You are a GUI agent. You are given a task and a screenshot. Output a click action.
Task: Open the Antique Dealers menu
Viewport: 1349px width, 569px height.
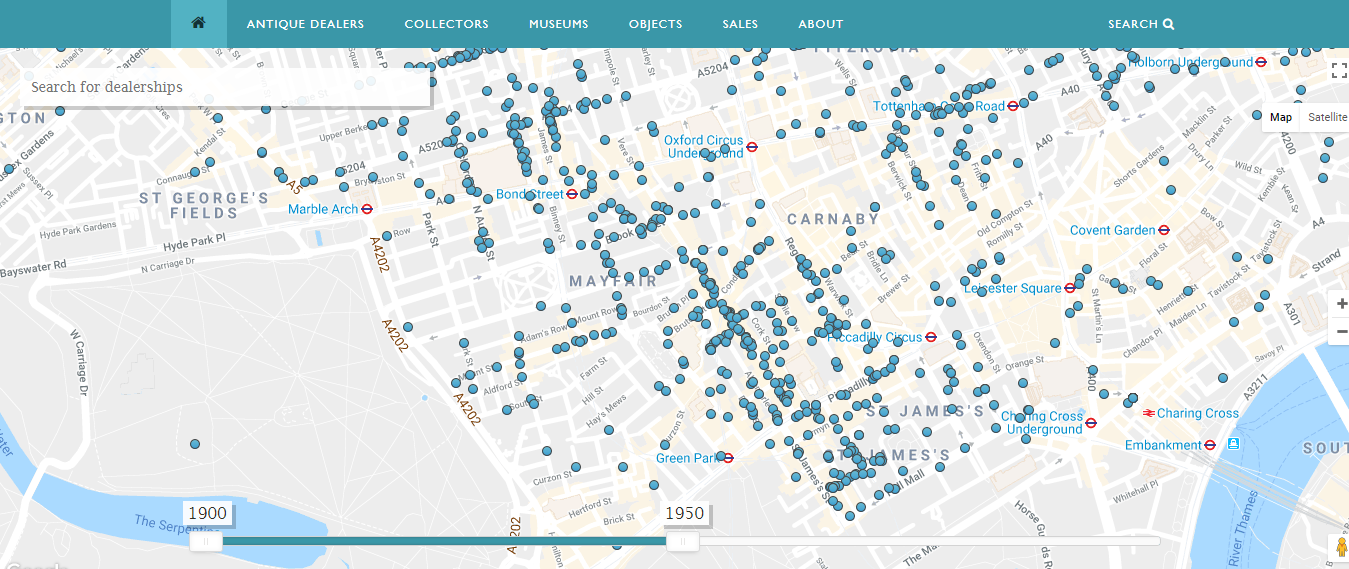[305, 24]
